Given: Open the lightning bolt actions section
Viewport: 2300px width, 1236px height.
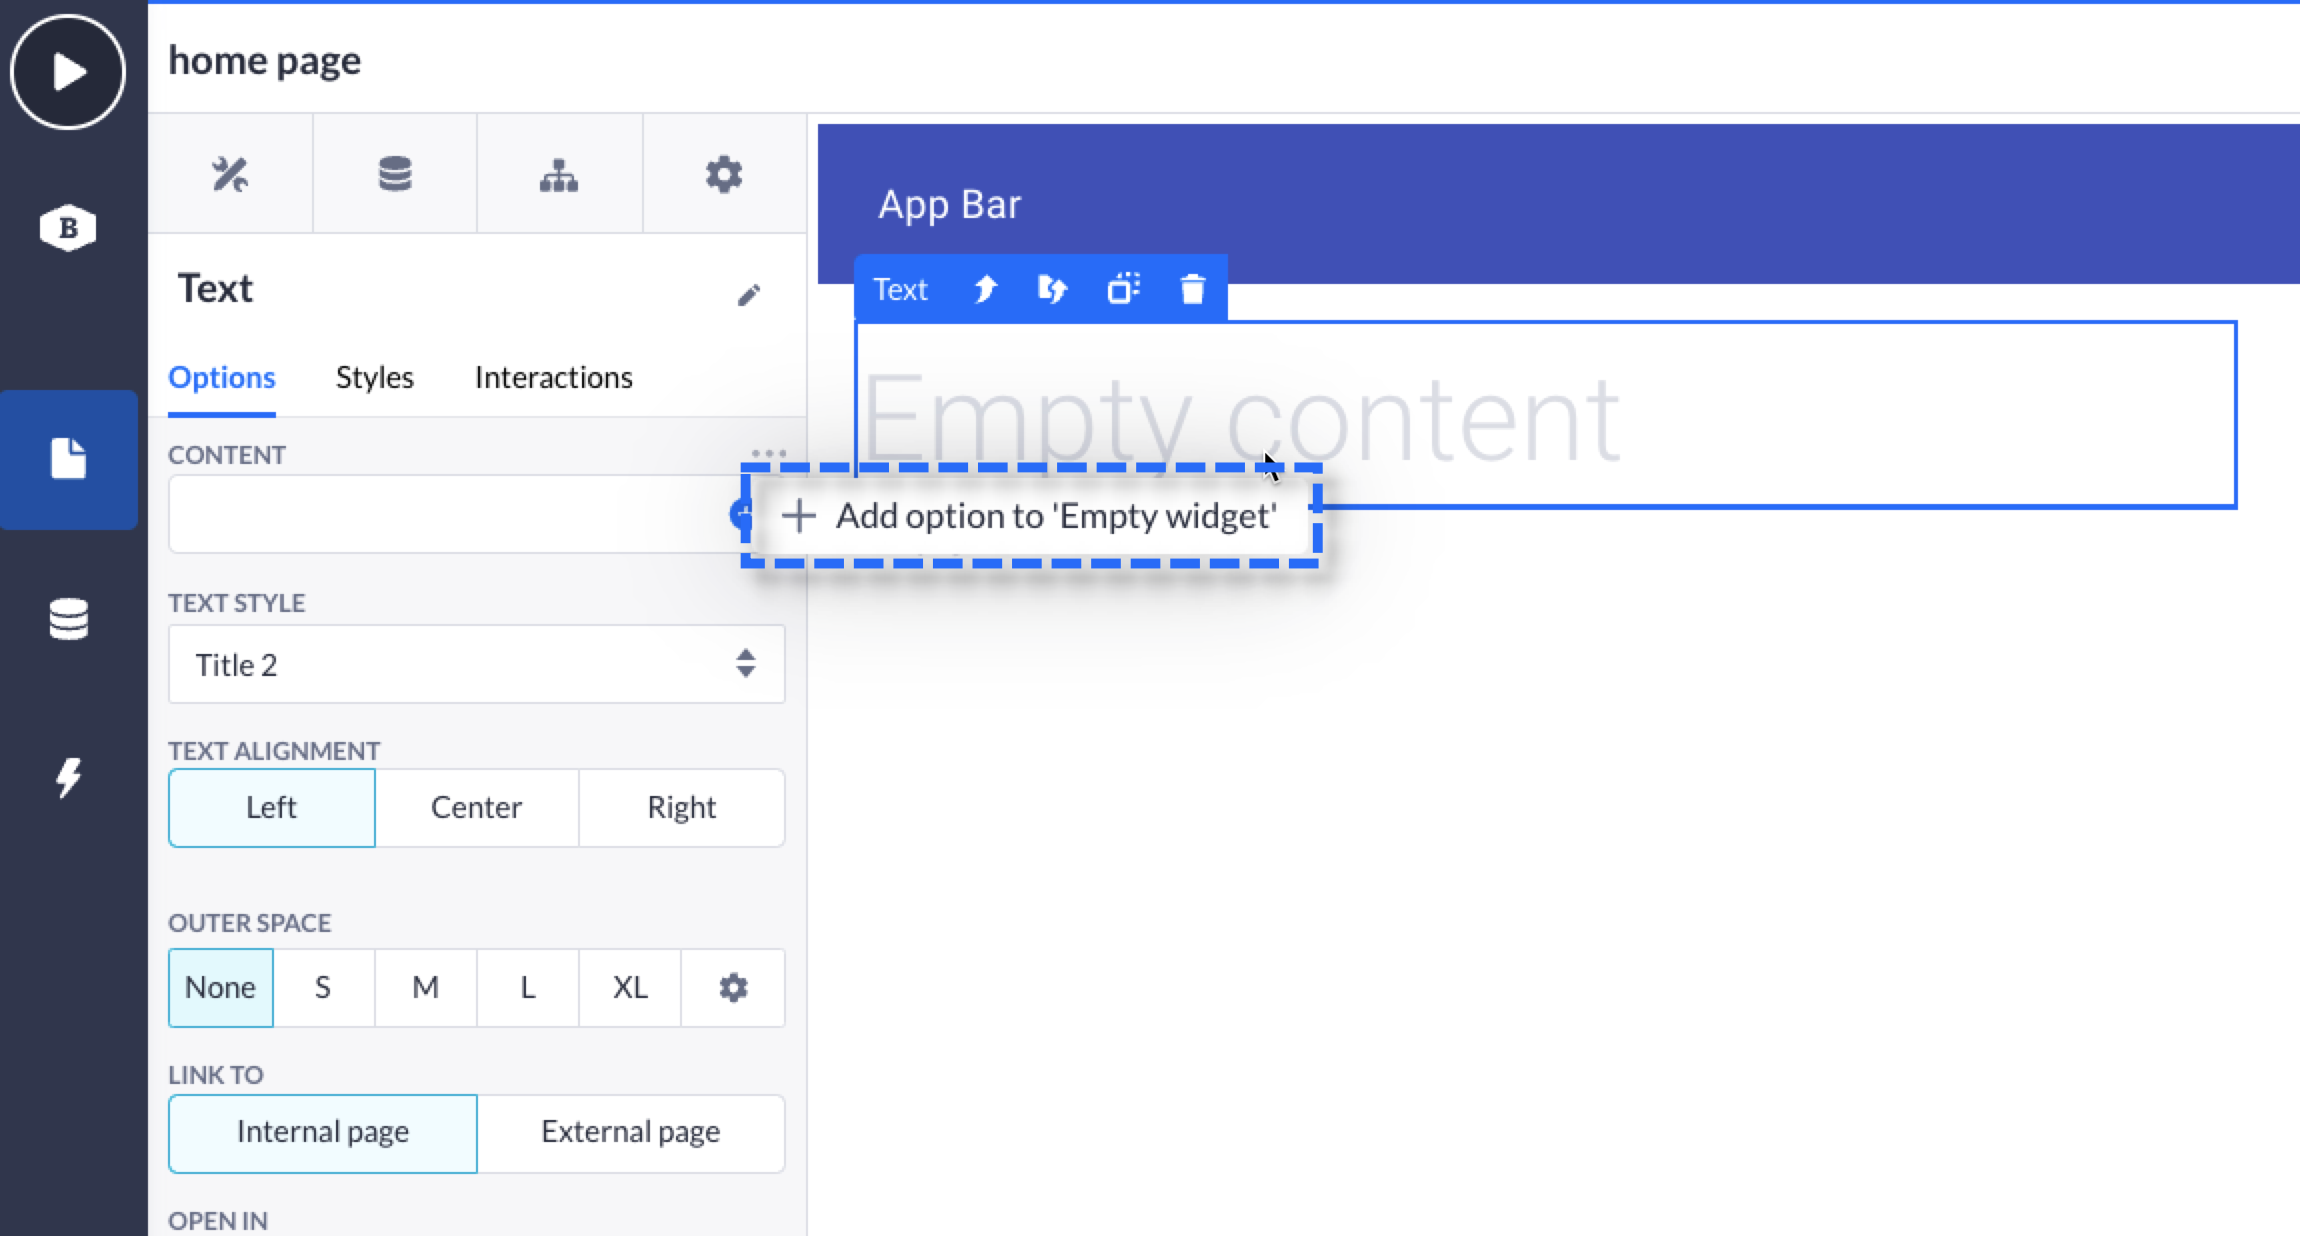Looking at the screenshot, I should (68, 778).
